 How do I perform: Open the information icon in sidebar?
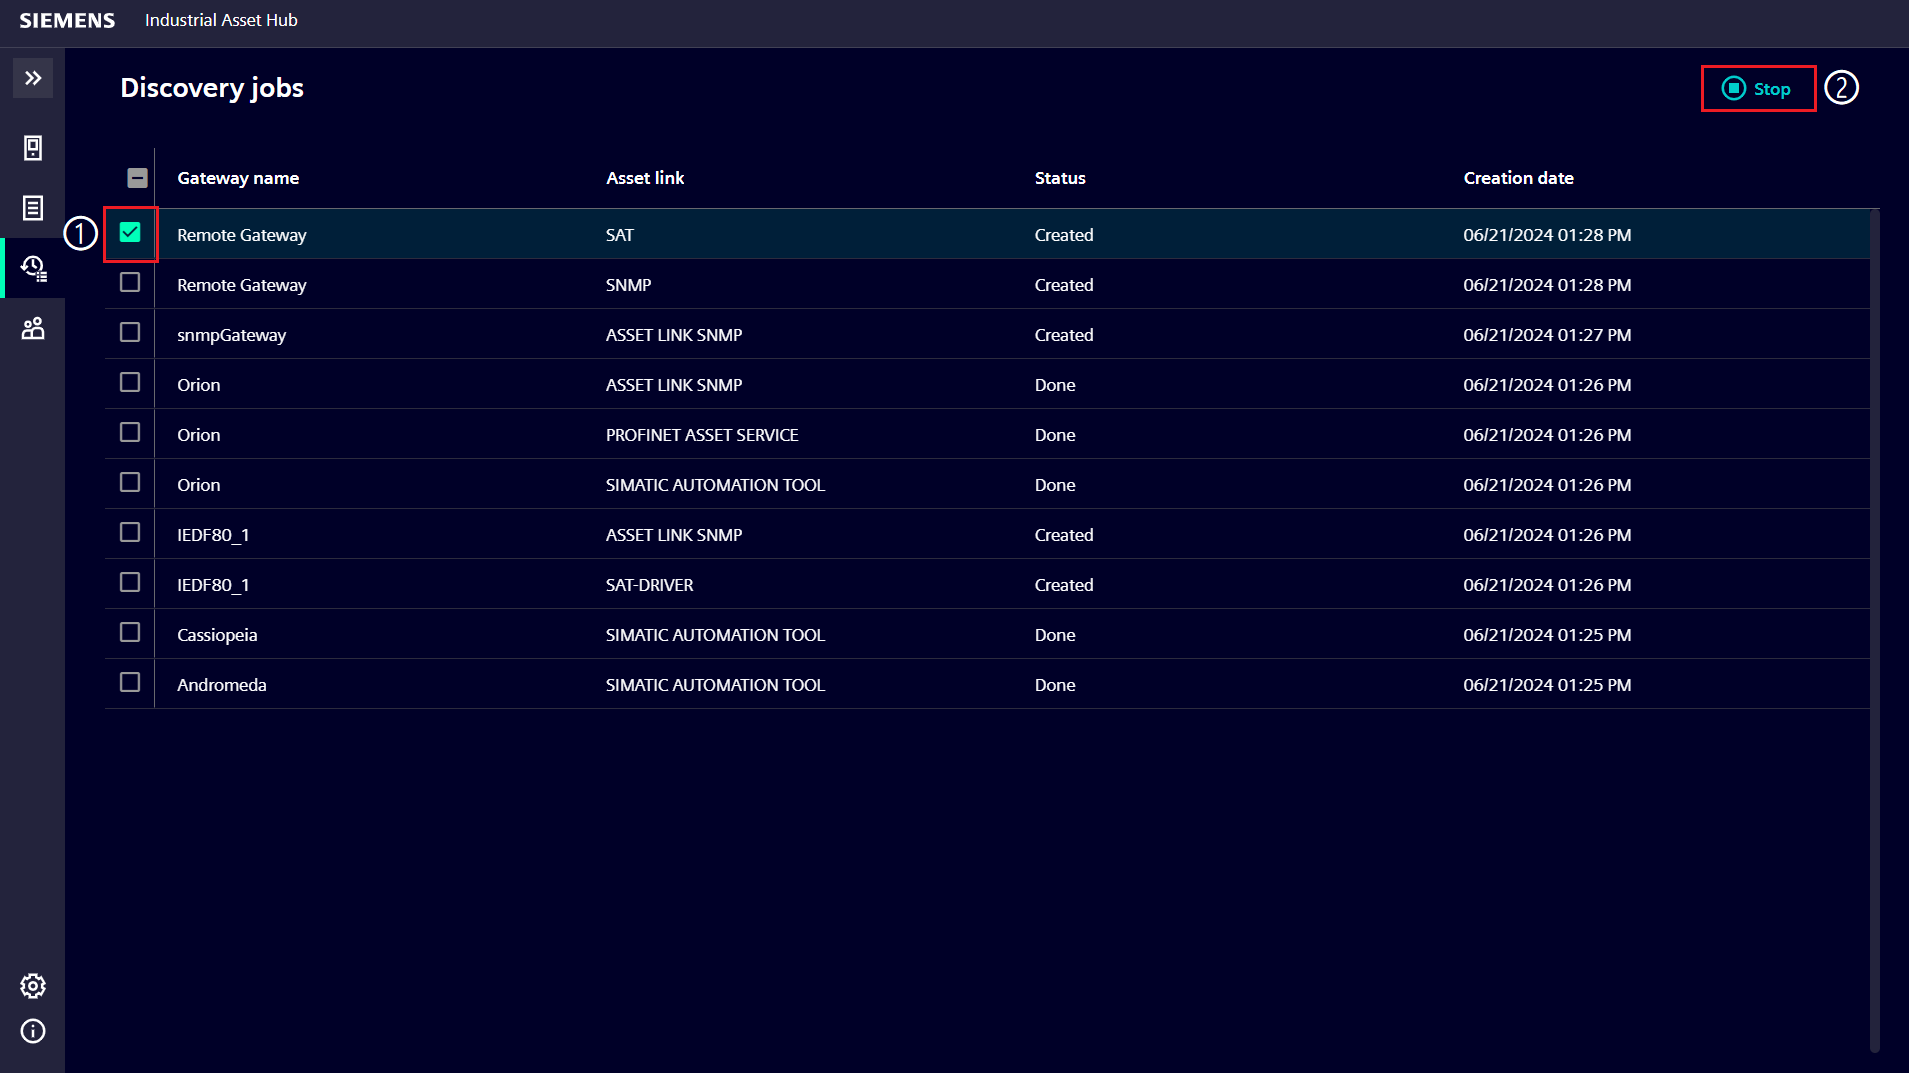33,1031
